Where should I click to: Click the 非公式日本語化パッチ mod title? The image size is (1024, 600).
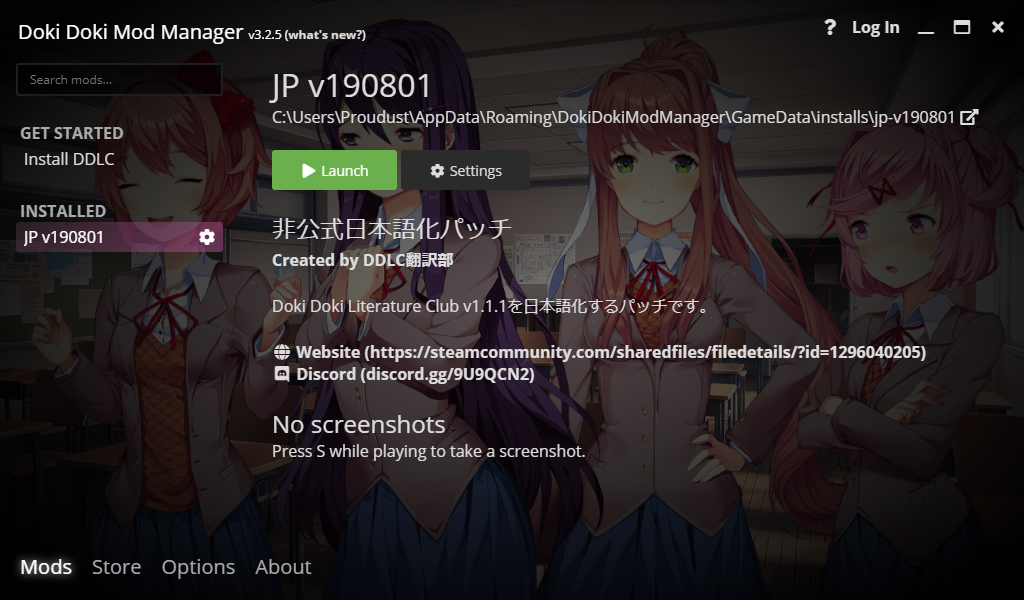(x=392, y=229)
